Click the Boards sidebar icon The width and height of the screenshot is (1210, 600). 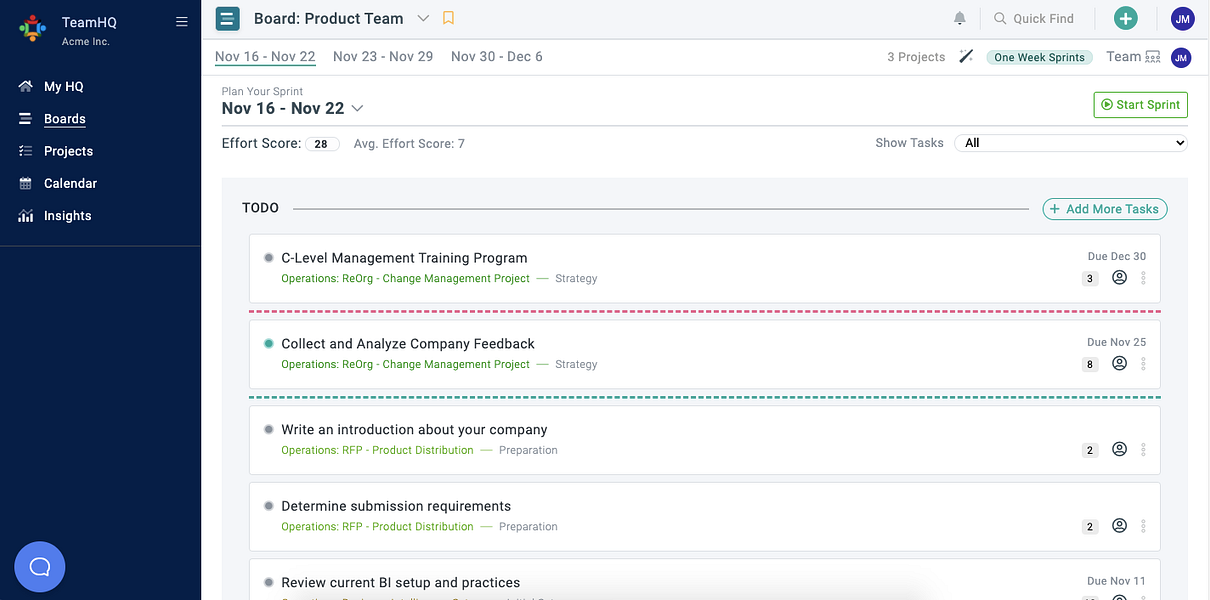(x=26, y=119)
